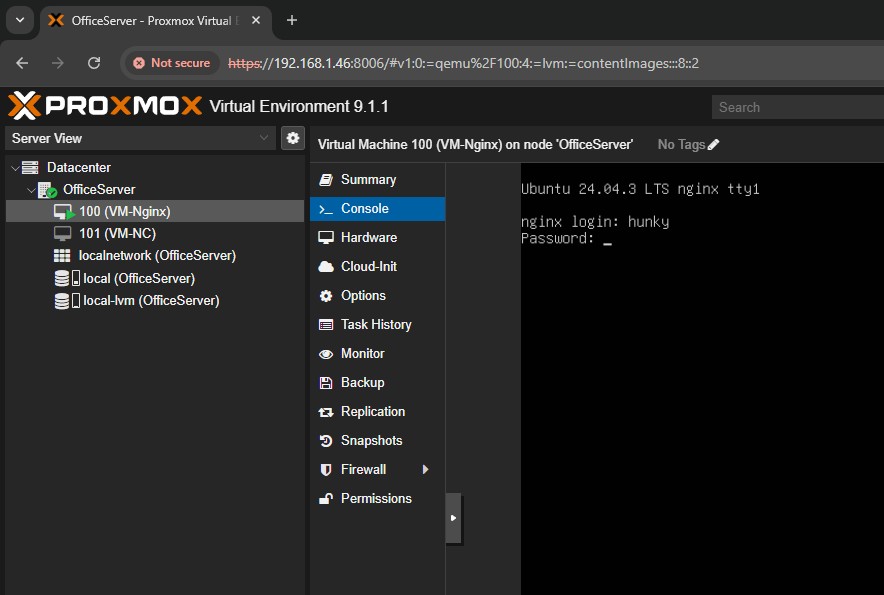Viewport: 884px width, 595px height.
Task: Click the Search input field
Action: coord(796,107)
